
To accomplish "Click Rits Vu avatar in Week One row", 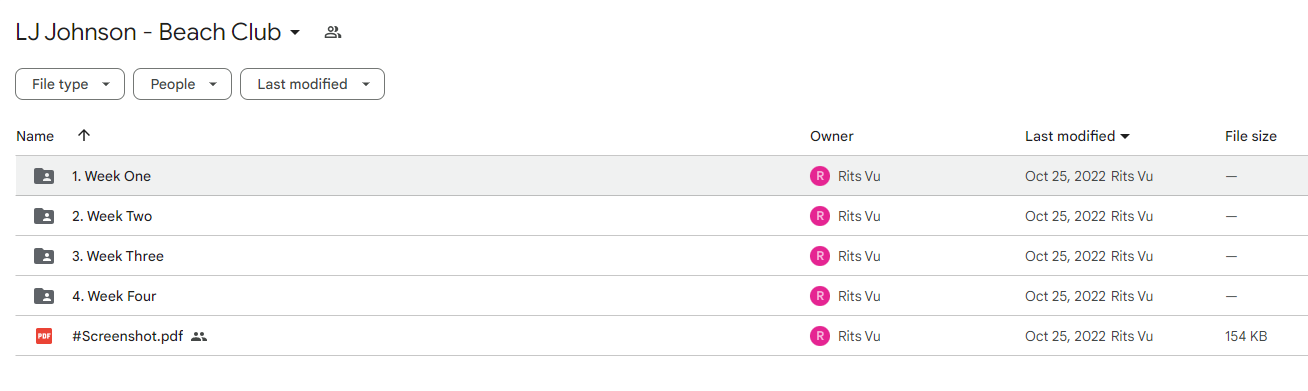I will point(820,176).
